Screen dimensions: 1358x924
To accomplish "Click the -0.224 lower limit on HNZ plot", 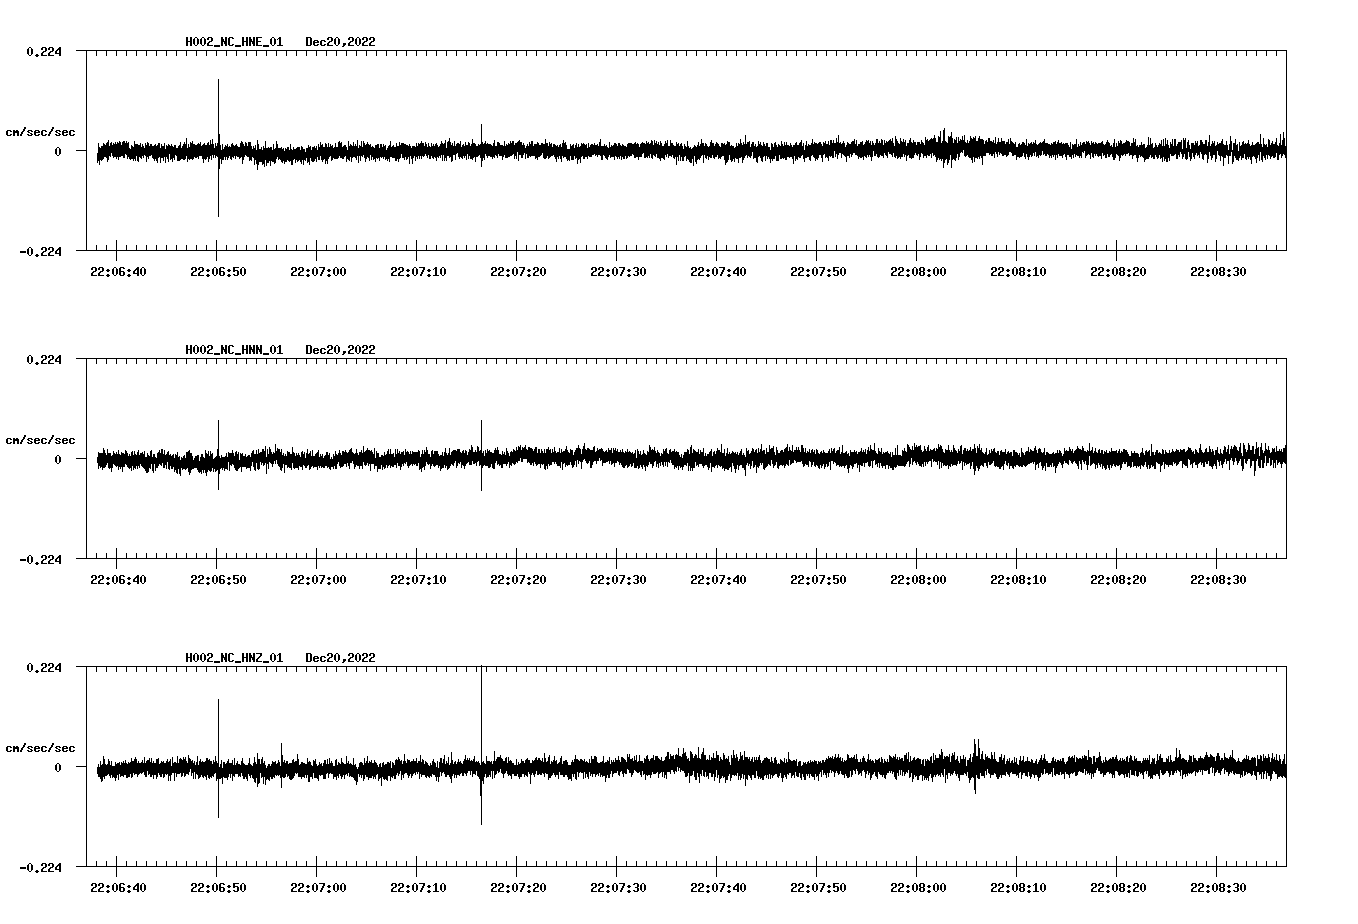I will pyautogui.click(x=40, y=868).
